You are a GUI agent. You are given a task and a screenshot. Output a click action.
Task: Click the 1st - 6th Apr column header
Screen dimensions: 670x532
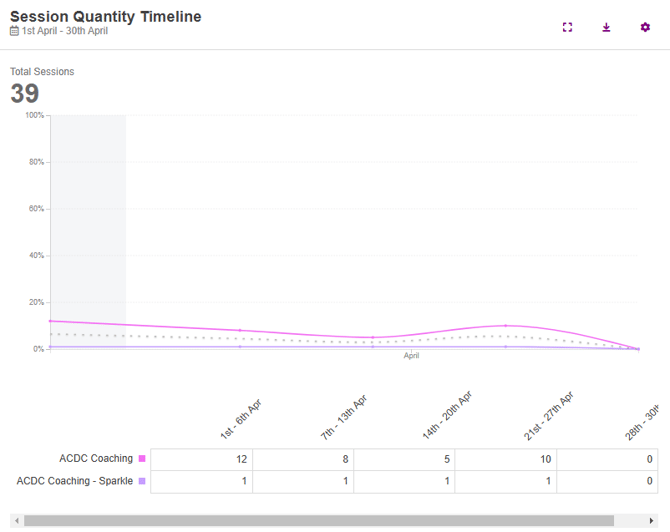[x=241, y=419]
